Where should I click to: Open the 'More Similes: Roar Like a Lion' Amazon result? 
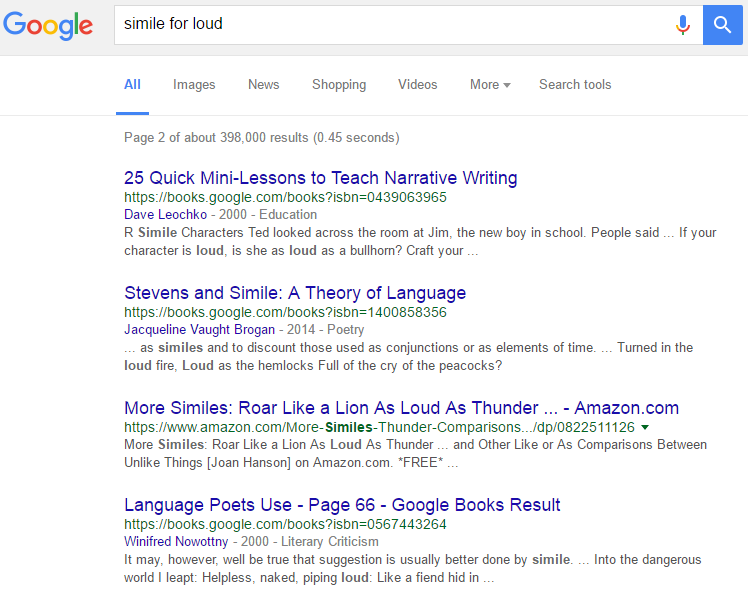401,408
